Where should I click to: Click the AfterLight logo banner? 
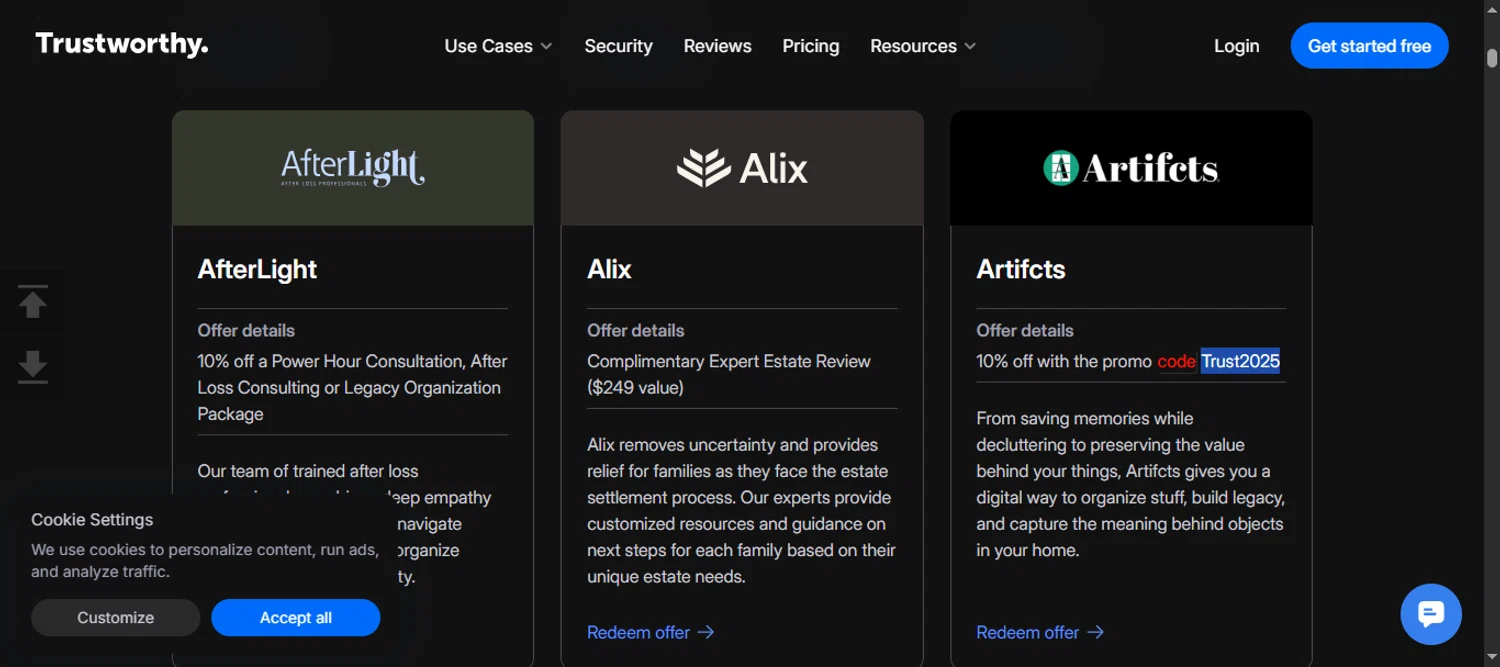tap(353, 168)
